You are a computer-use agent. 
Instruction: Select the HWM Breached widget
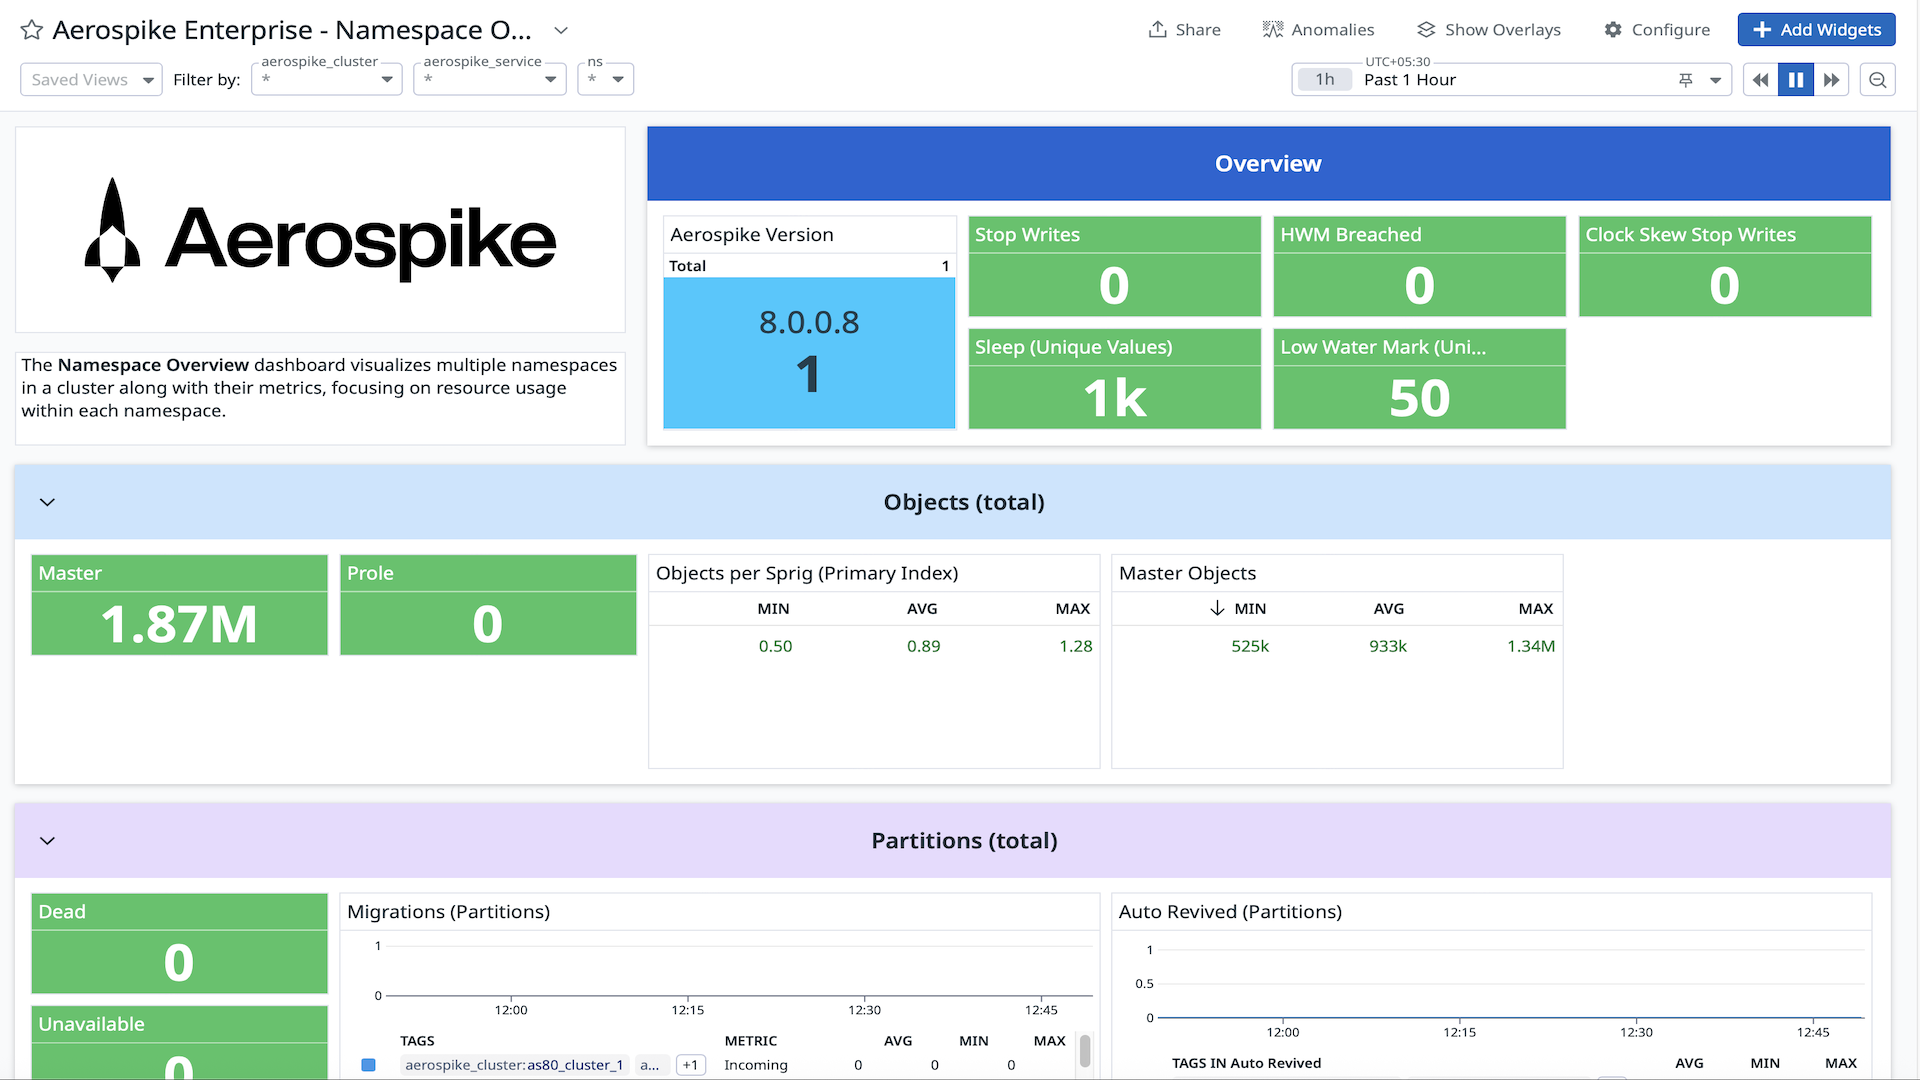[1420, 267]
